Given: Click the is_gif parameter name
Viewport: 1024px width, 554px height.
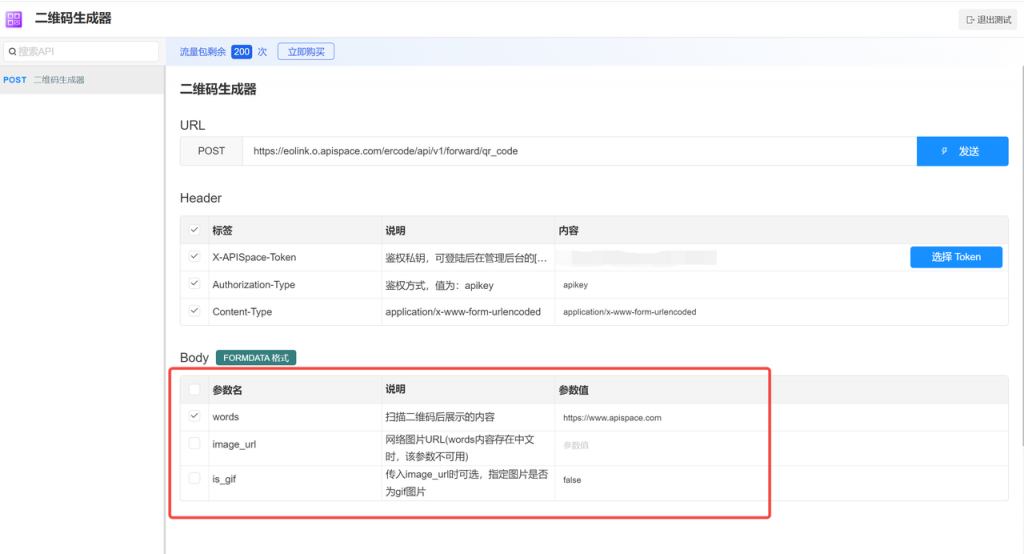Looking at the screenshot, I should point(224,479).
